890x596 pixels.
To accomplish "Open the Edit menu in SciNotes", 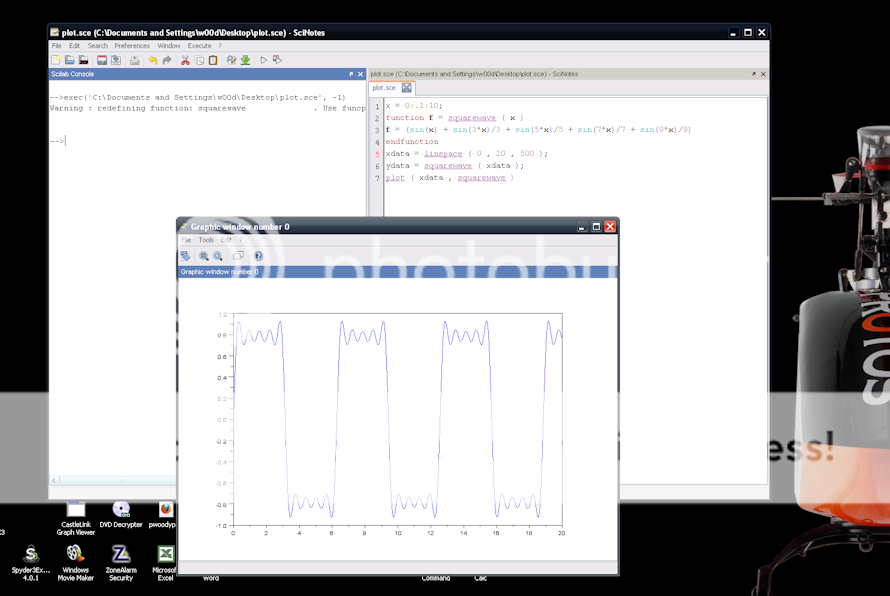I will pyautogui.click(x=74, y=46).
